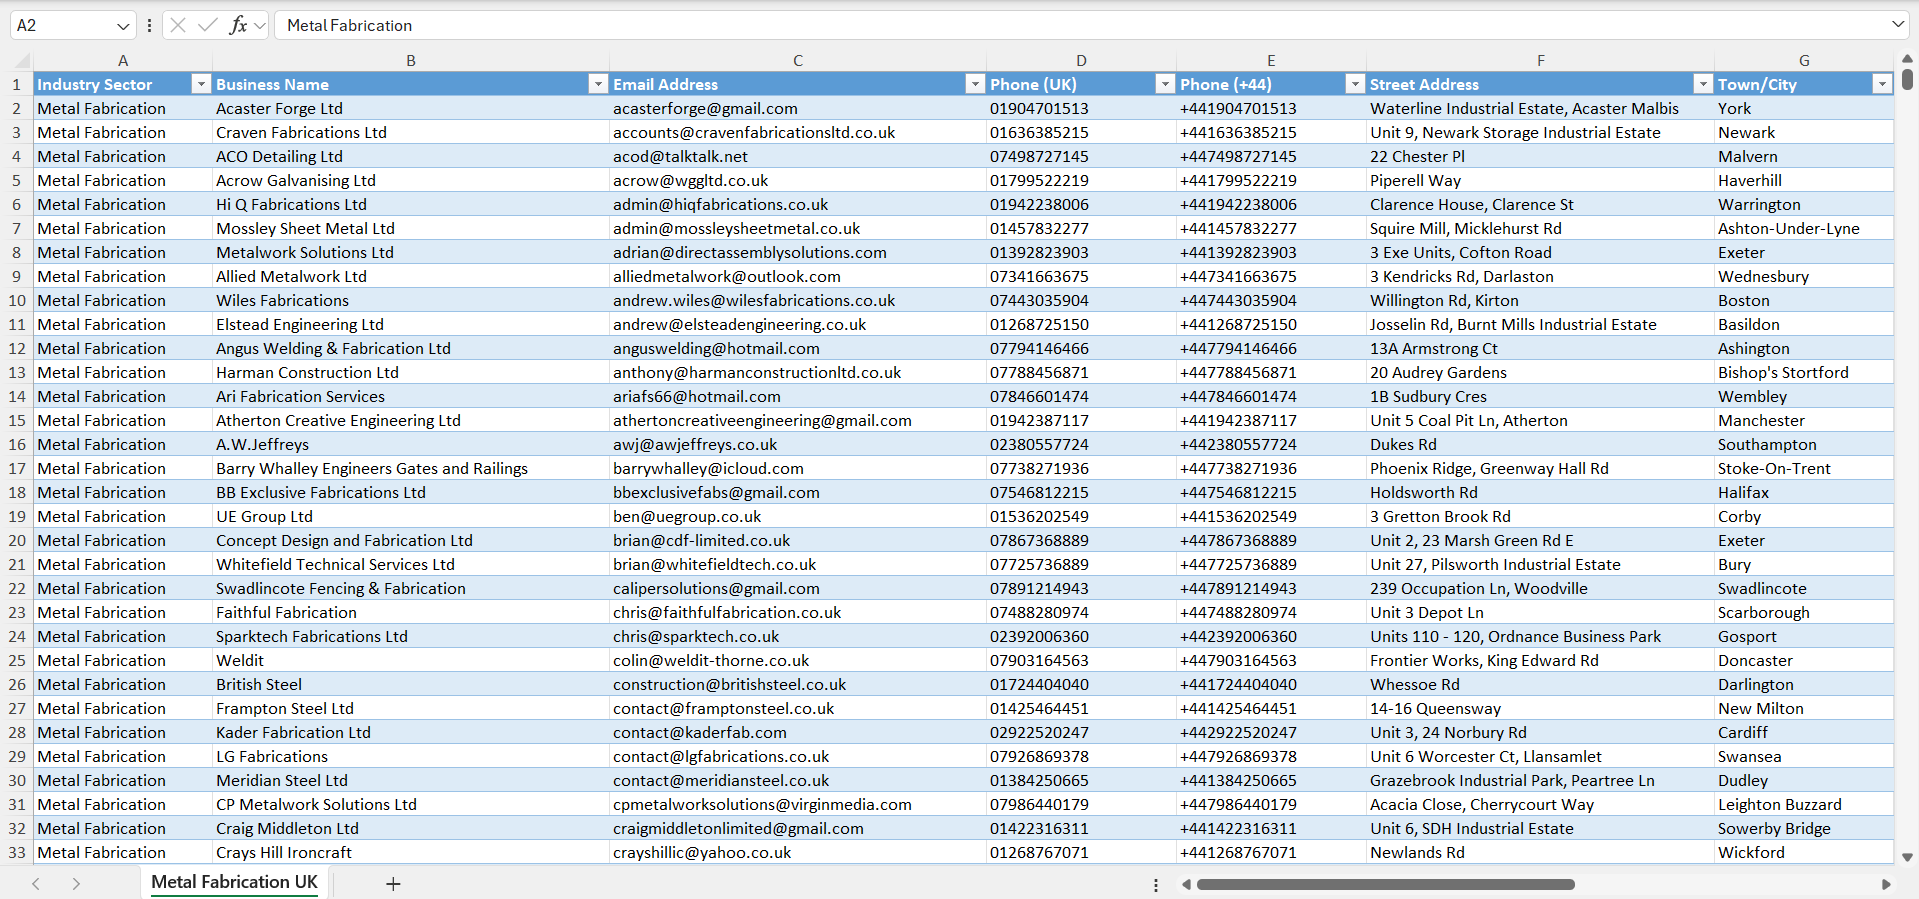Open the Phone (+44) filter dropdown
The image size is (1919, 899).
click(1355, 84)
